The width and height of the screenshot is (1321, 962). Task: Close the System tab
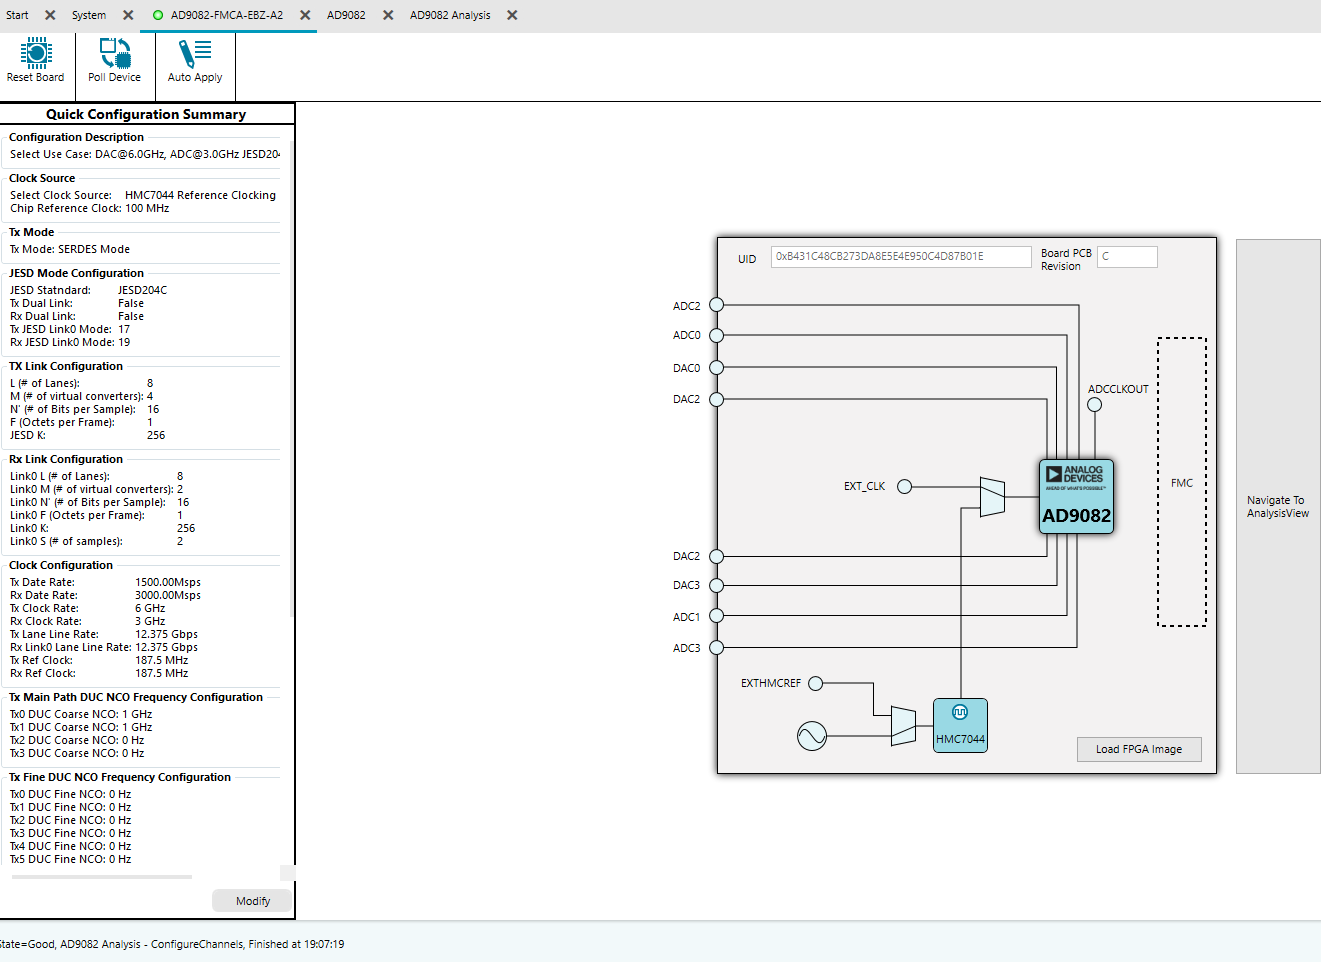point(128,15)
